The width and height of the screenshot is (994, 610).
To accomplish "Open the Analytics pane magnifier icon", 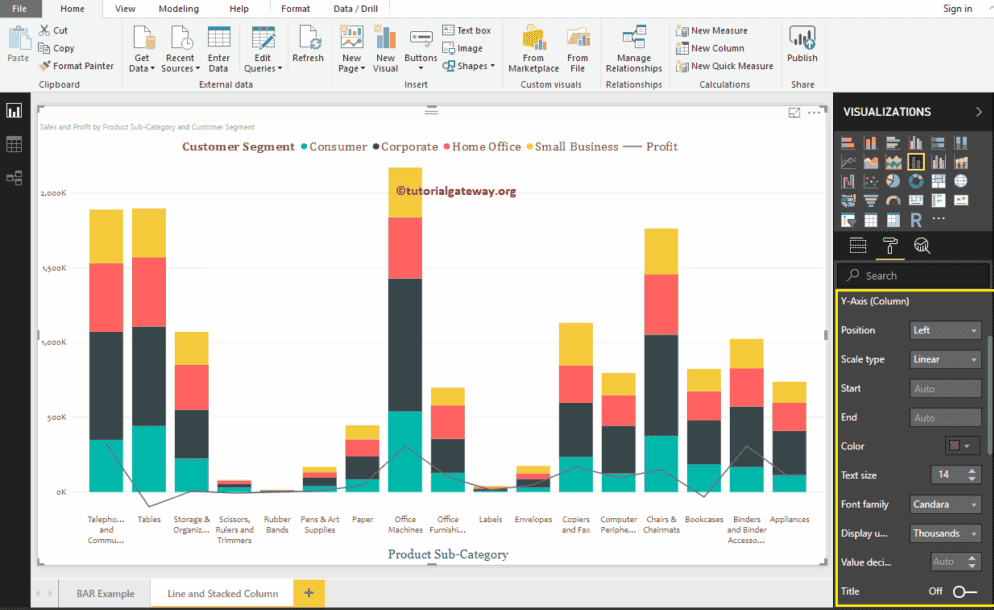I will [x=922, y=246].
